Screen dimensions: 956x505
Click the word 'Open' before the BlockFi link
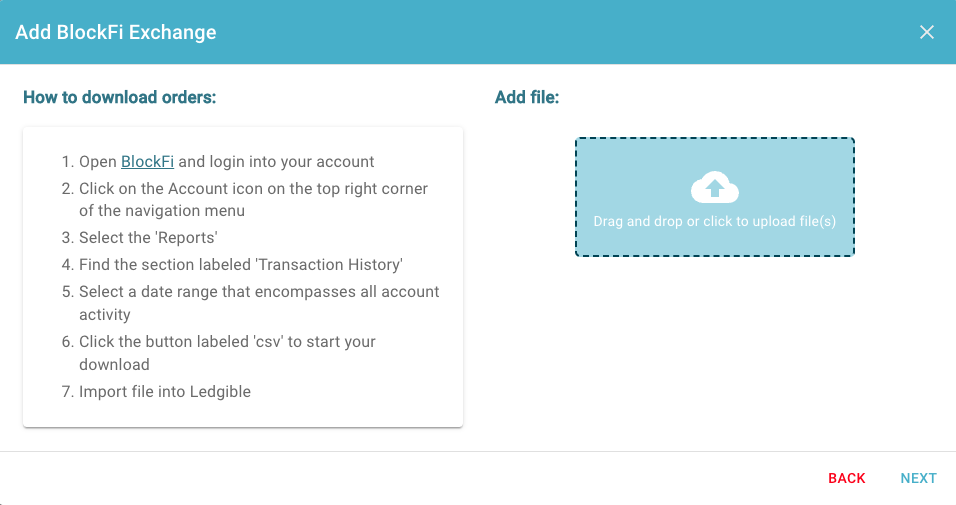pyautogui.click(x=98, y=162)
